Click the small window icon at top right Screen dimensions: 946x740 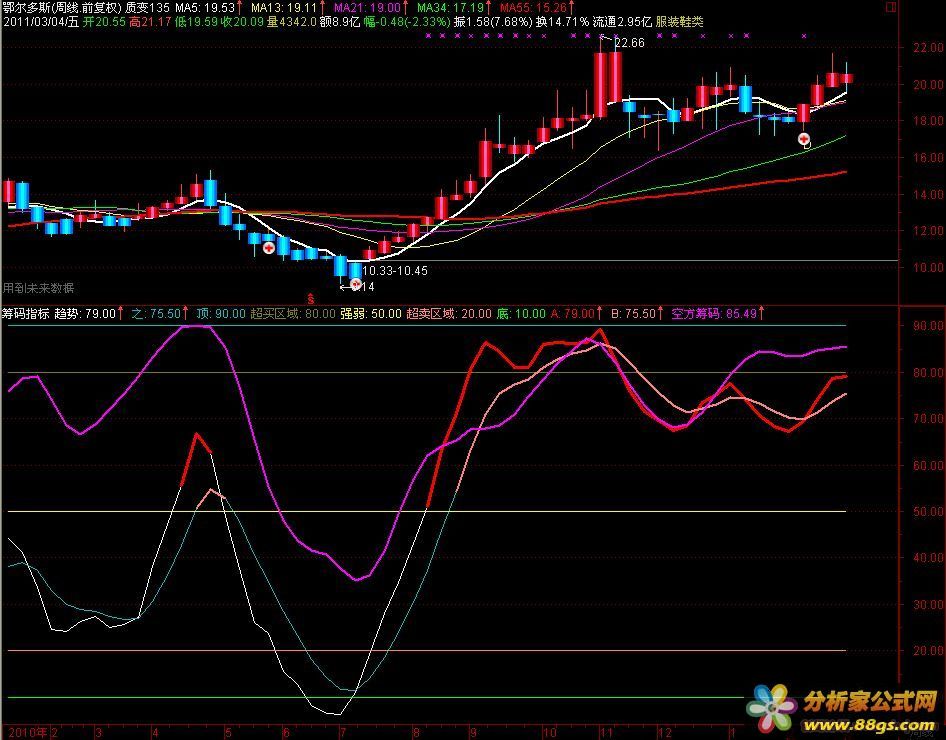point(891,7)
